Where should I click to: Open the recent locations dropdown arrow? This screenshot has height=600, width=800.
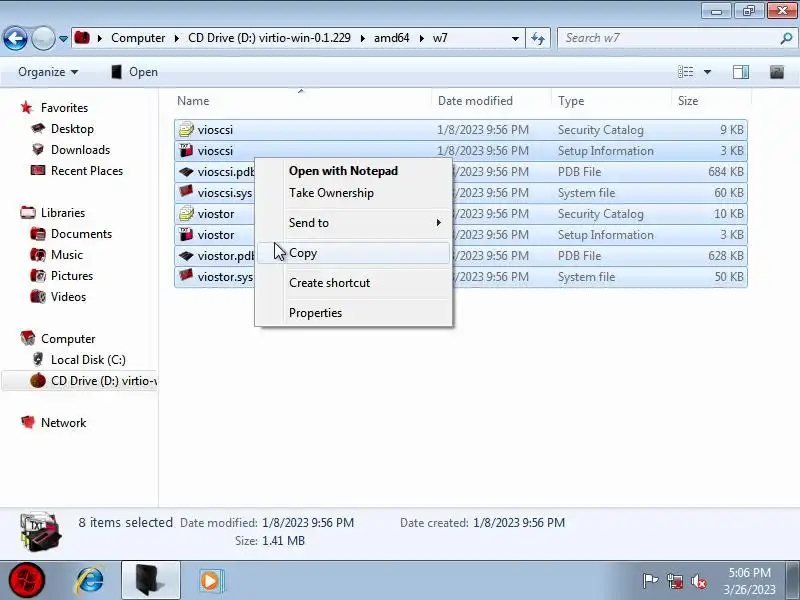click(63, 39)
